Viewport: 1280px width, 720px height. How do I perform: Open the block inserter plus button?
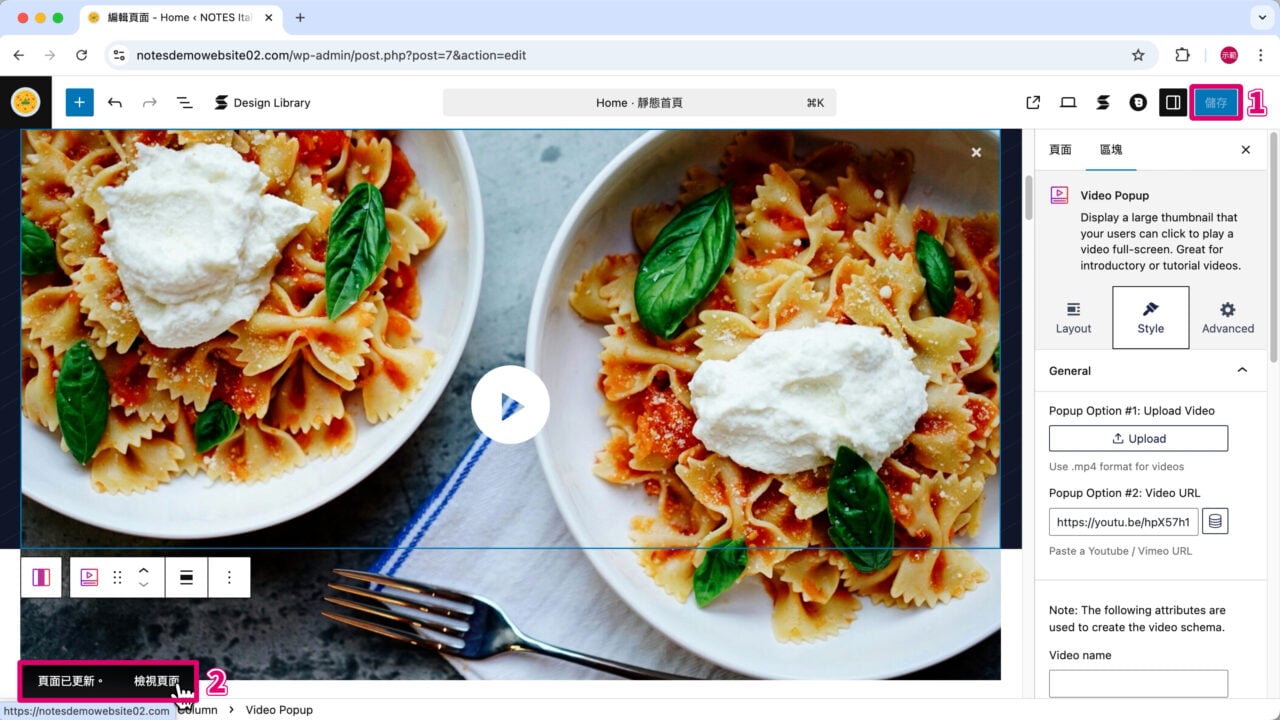pyautogui.click(x=80, y=102)
